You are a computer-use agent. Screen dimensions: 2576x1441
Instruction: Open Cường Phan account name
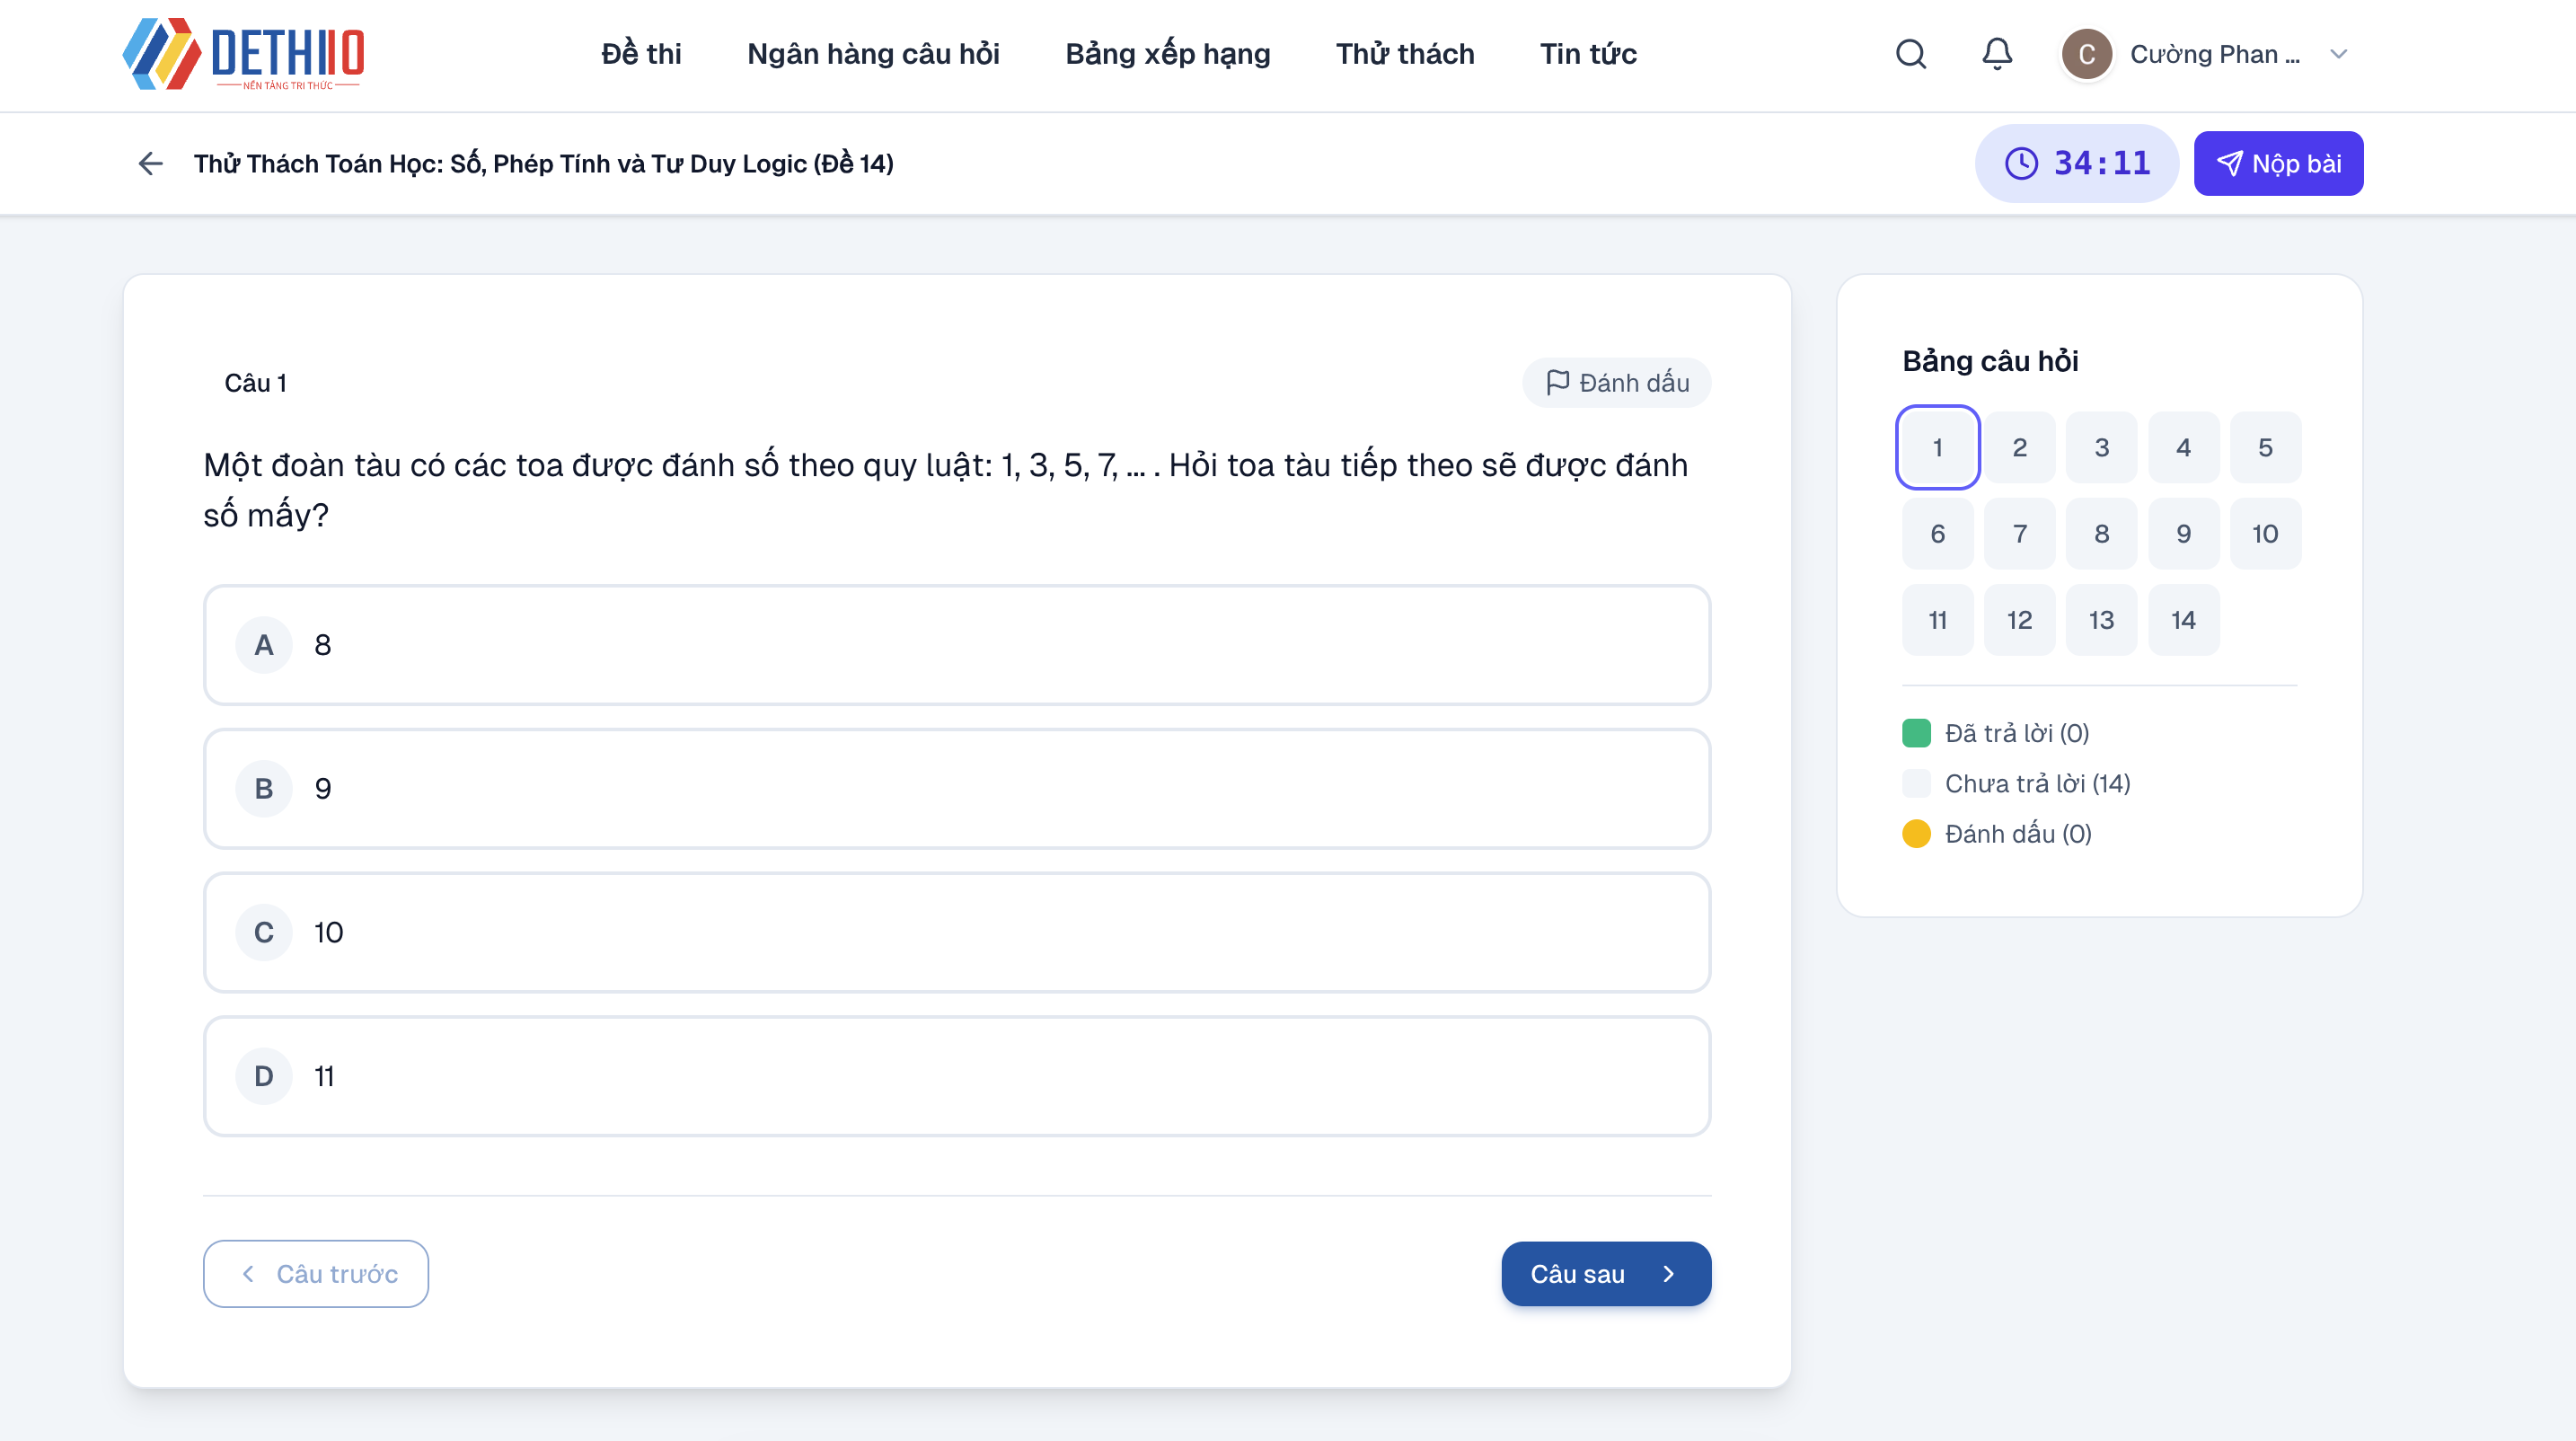click(x=2214, y=54)
